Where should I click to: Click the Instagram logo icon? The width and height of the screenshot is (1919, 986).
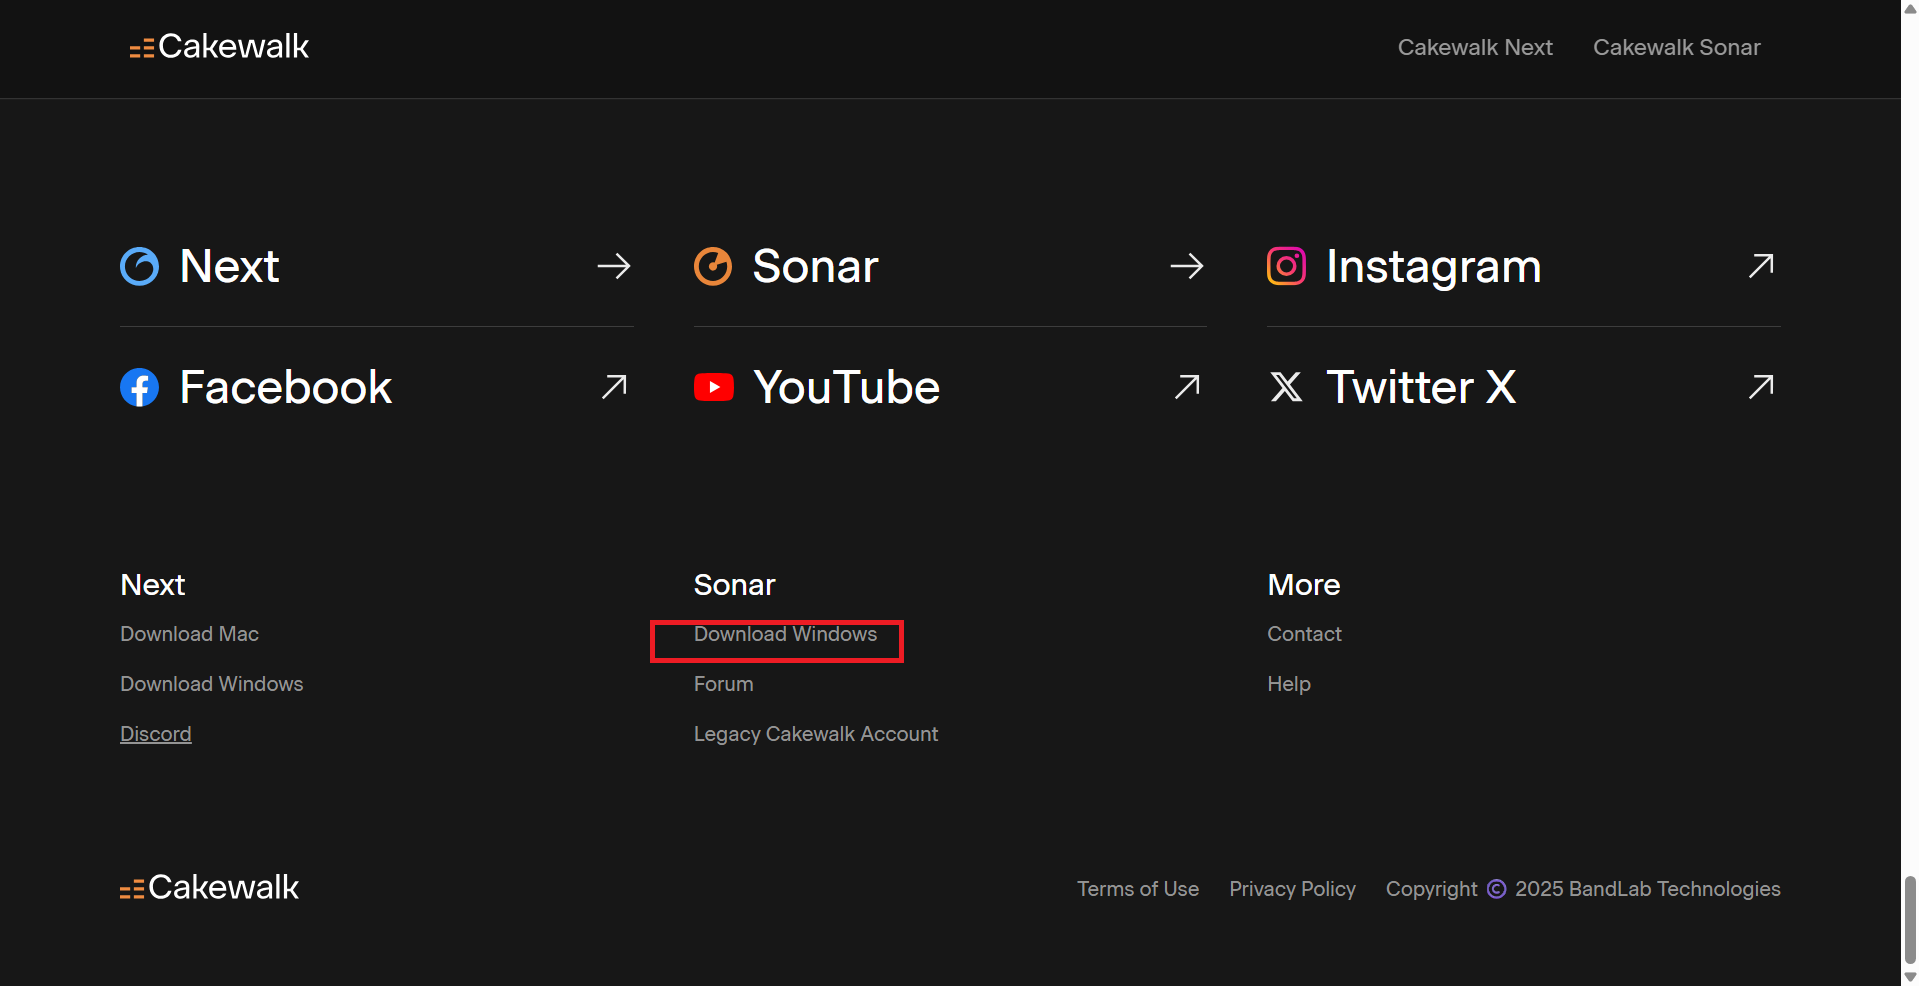(x=1286, y=266)
